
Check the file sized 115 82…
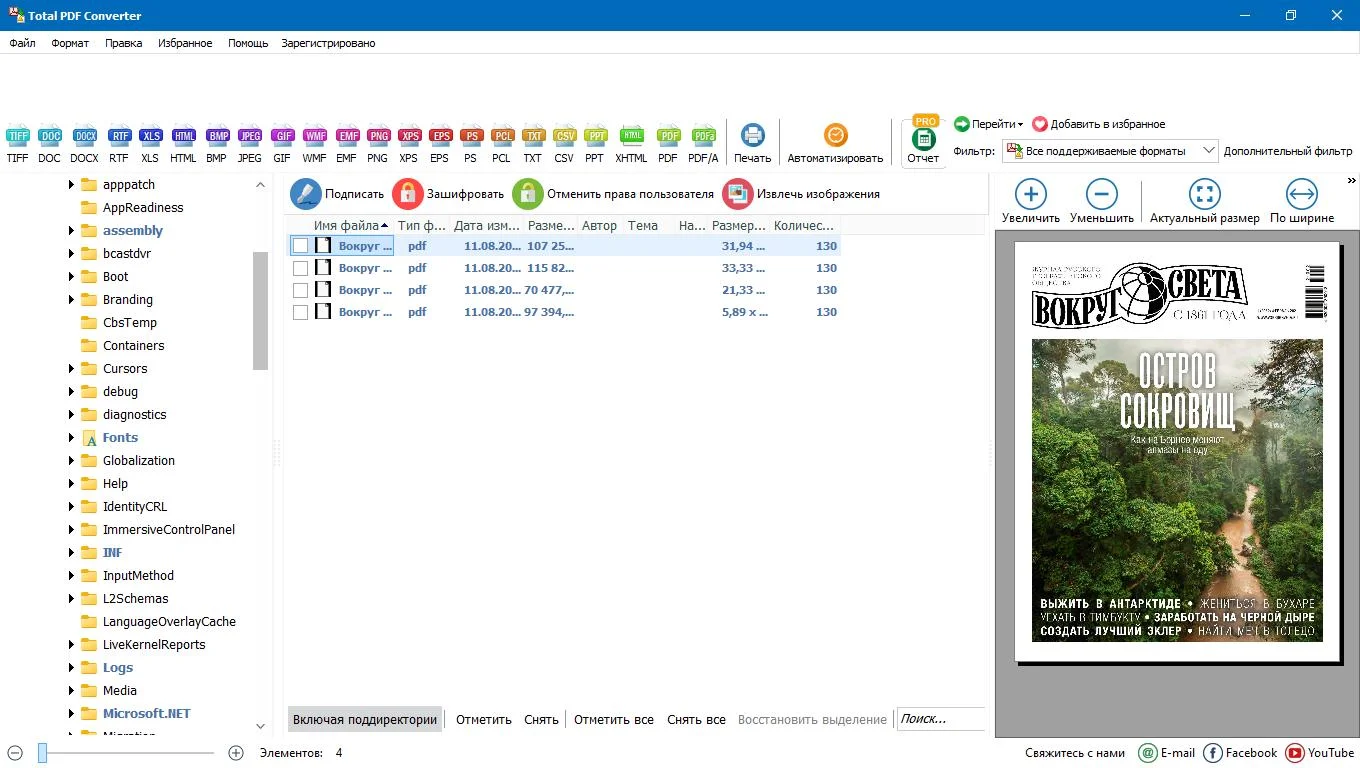(300, 268)
